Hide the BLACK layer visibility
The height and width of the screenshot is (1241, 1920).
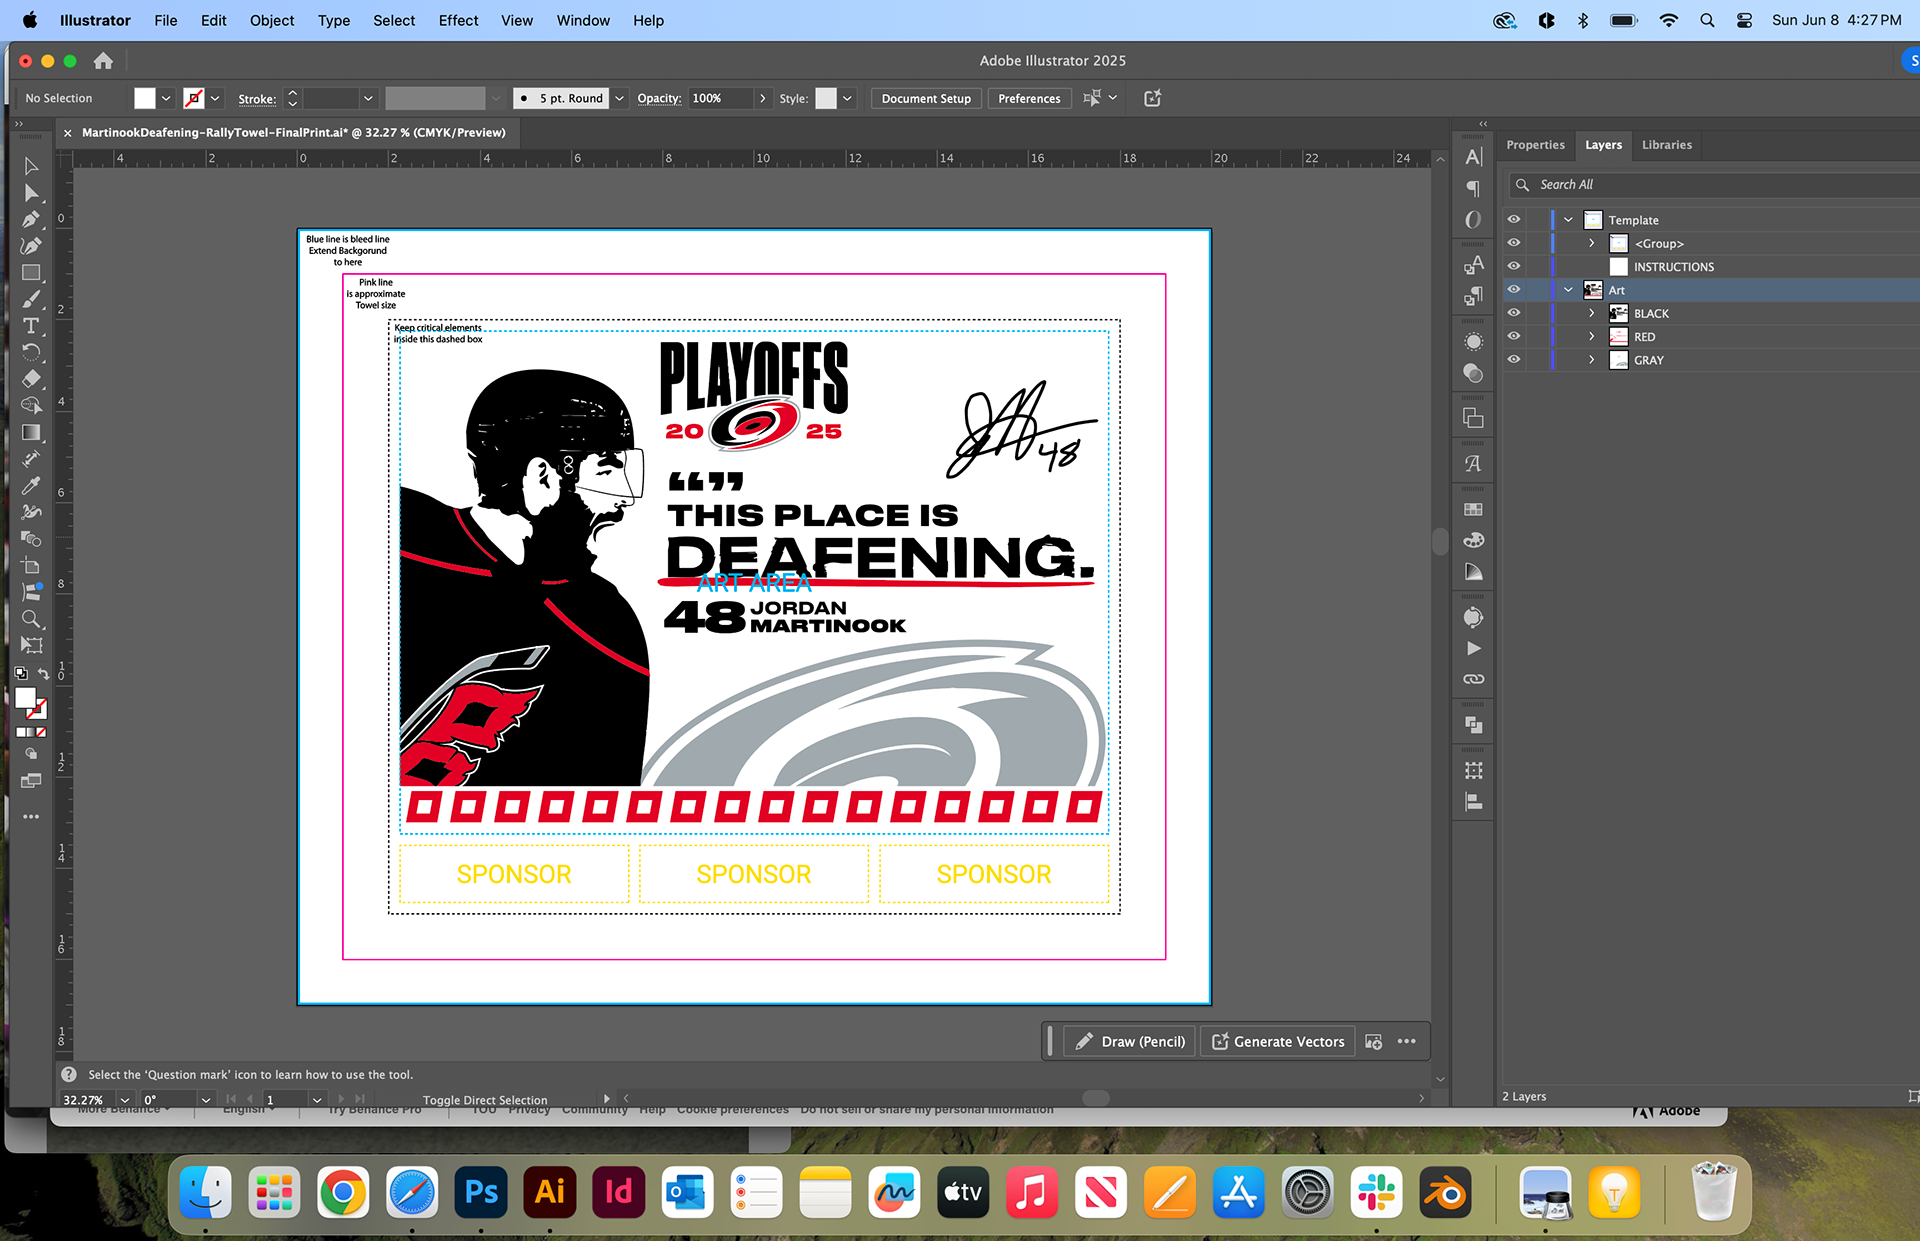tap(1513, 313)
